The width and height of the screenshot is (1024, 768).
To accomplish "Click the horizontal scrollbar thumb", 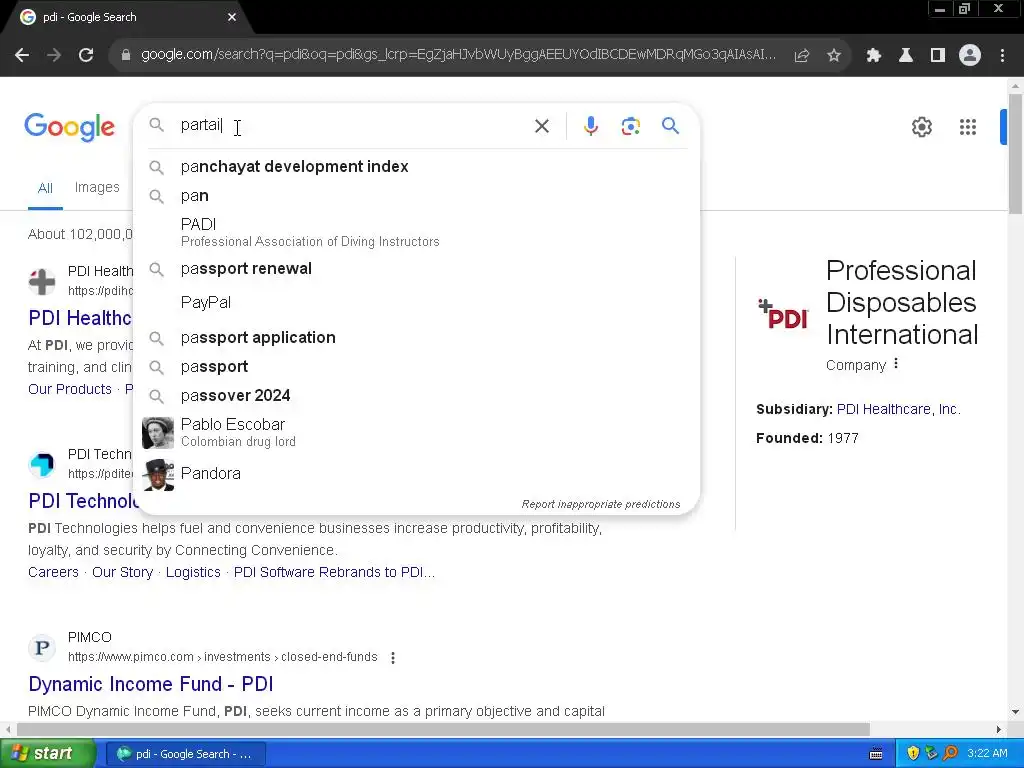I will click(444, 729).
